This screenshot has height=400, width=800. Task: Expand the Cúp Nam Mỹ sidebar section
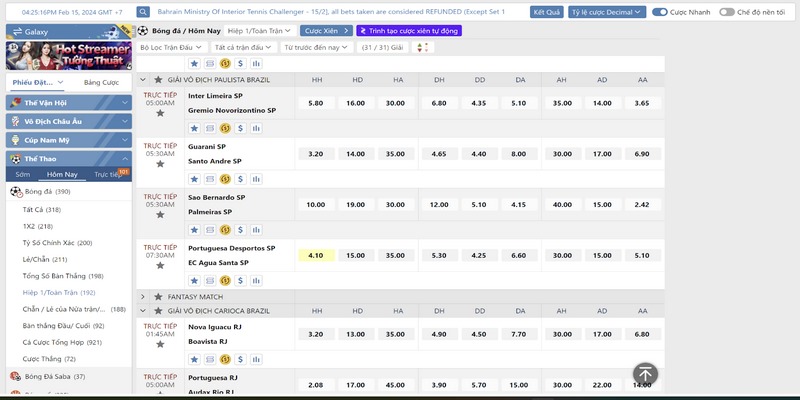pyautogui.click(x=69, y=140)
